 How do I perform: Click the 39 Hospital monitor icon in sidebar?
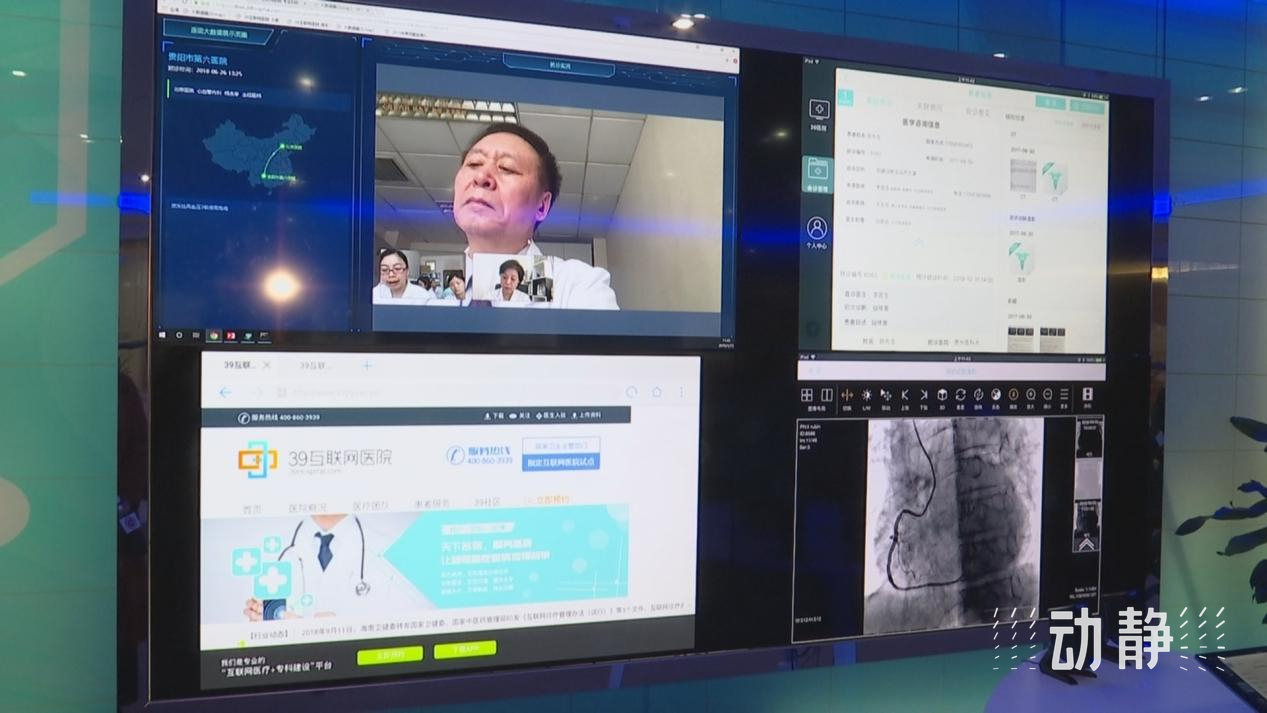tap(817, 112)
